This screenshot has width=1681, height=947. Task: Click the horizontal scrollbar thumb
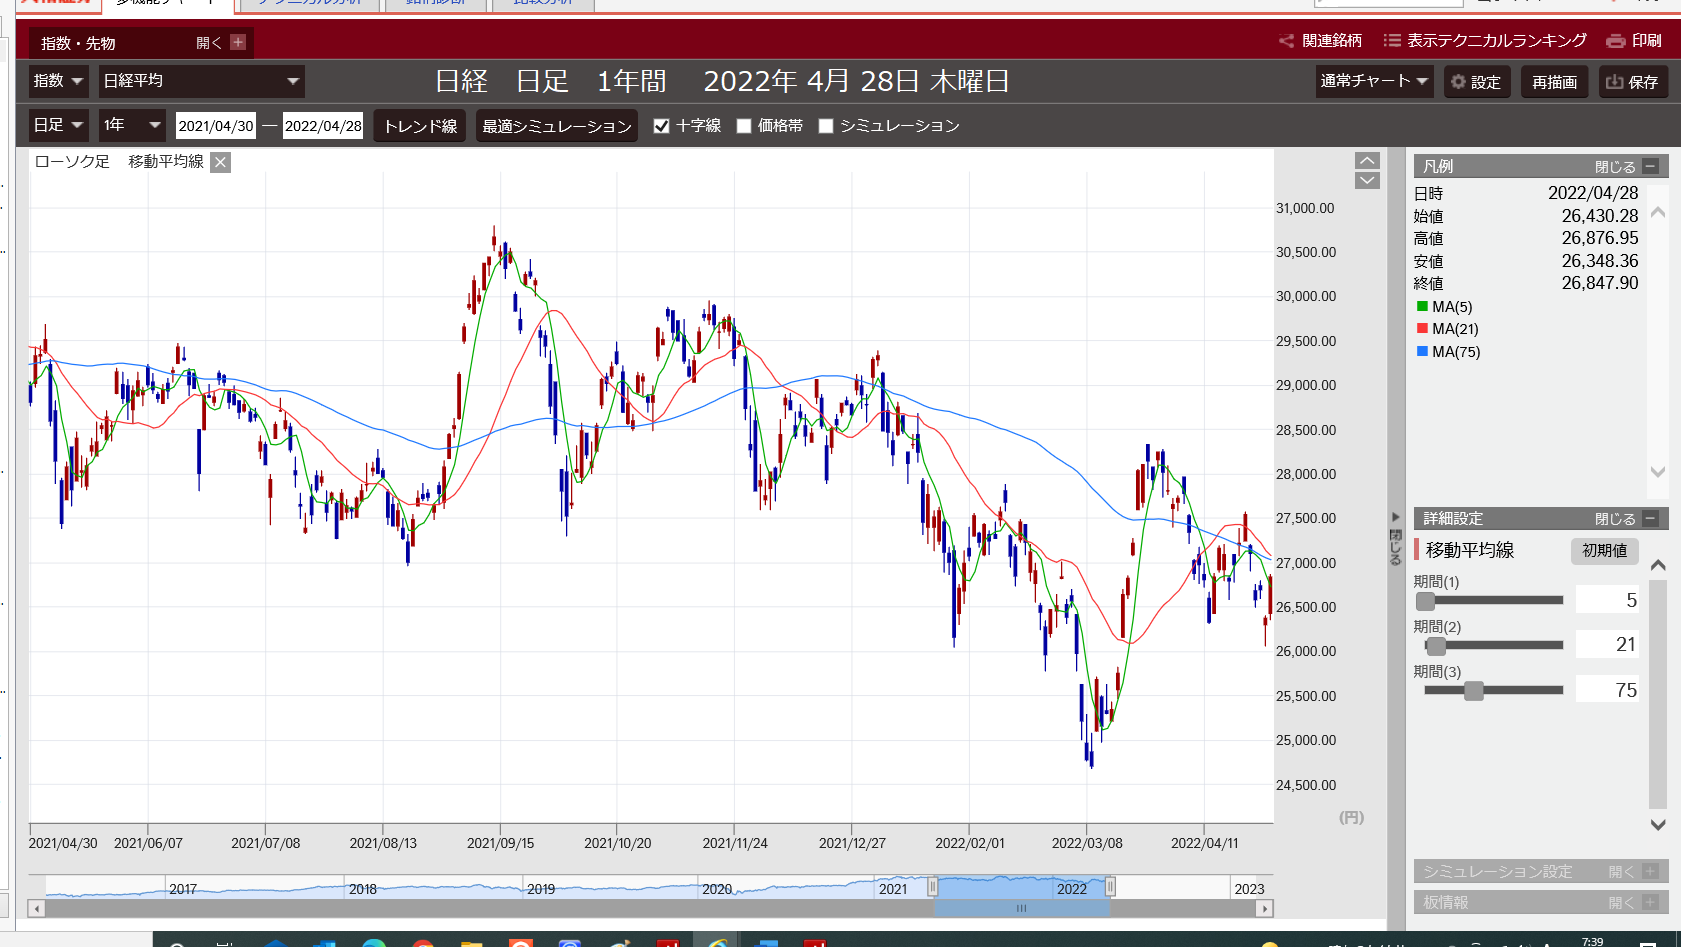pos(1021,909)
